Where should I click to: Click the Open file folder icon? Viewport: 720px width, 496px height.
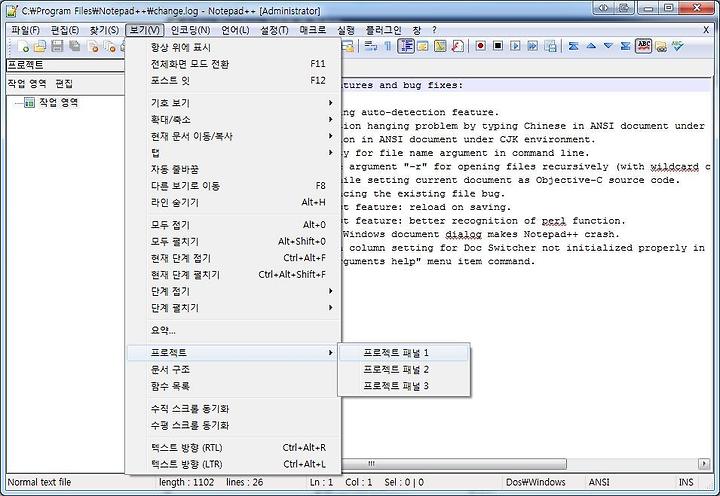click(x=40, y=46)
